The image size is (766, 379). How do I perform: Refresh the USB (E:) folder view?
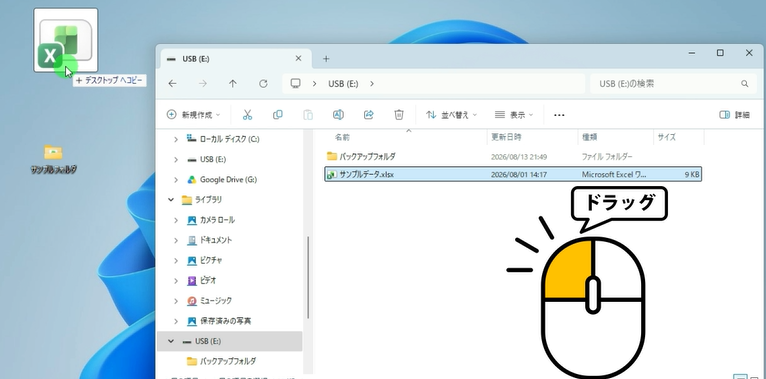[263, 84]
